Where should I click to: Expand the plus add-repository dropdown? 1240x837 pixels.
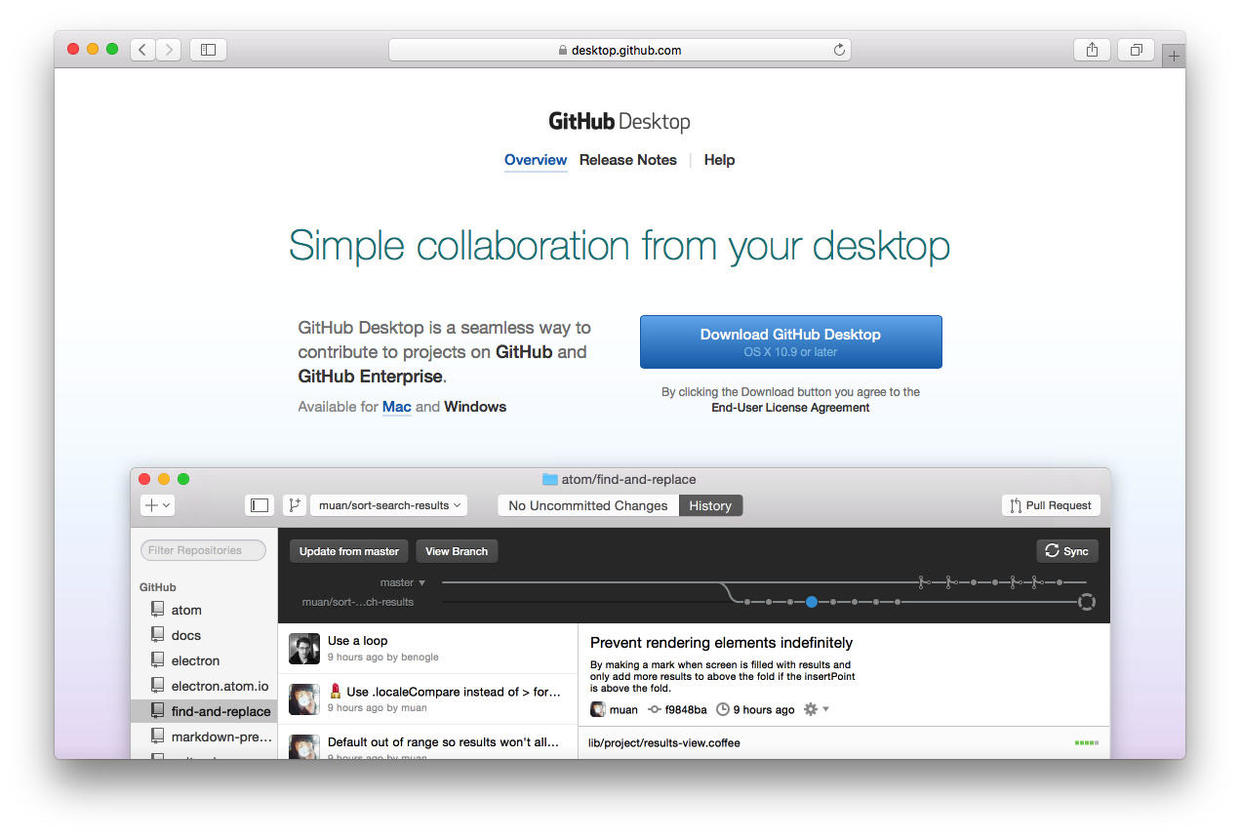pos(158,505)
